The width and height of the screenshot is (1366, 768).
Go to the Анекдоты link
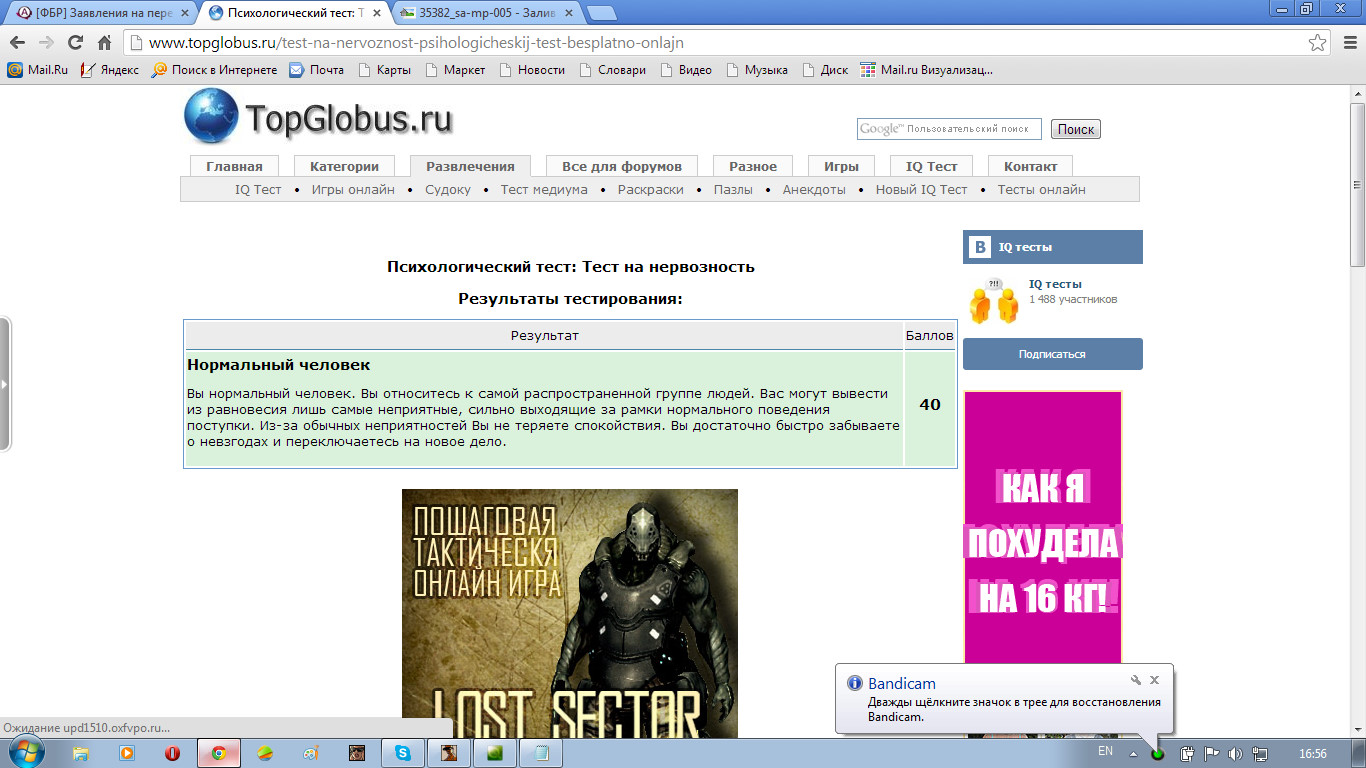[x=814, y=189]
